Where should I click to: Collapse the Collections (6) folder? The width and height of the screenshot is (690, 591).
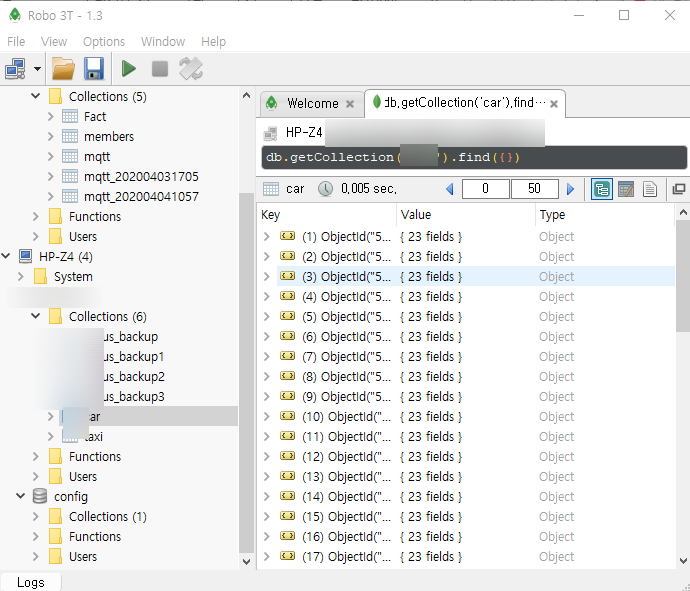click(36, 316)
